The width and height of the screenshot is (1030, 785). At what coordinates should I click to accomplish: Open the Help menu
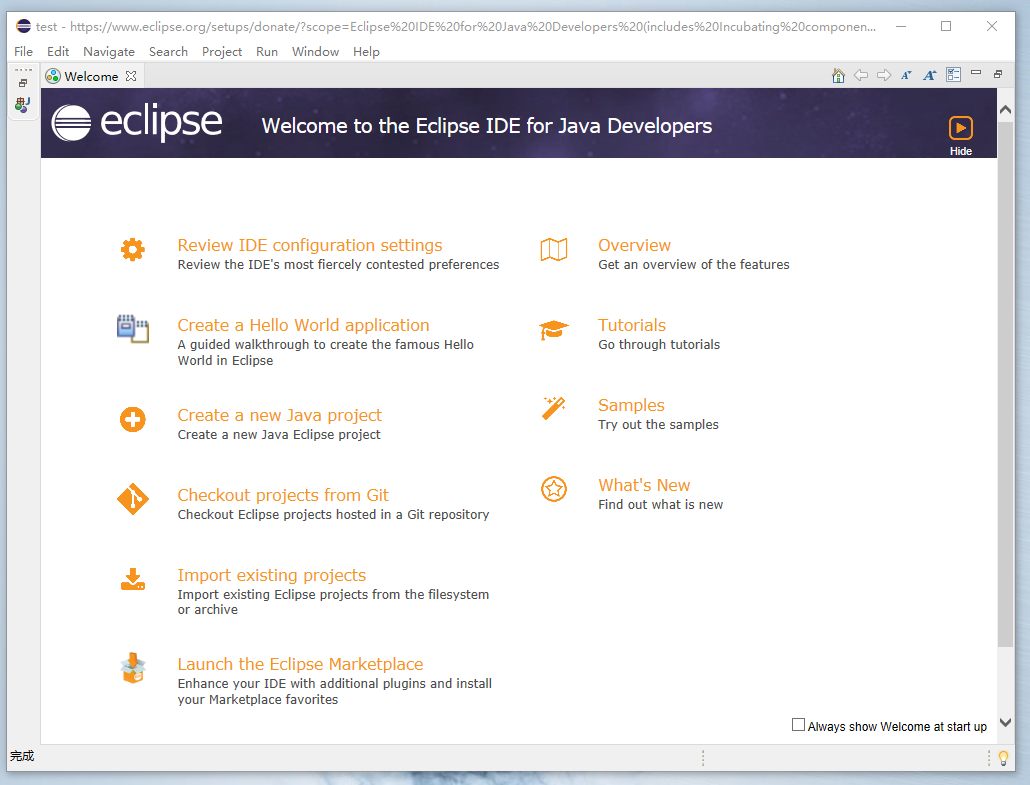366,51
